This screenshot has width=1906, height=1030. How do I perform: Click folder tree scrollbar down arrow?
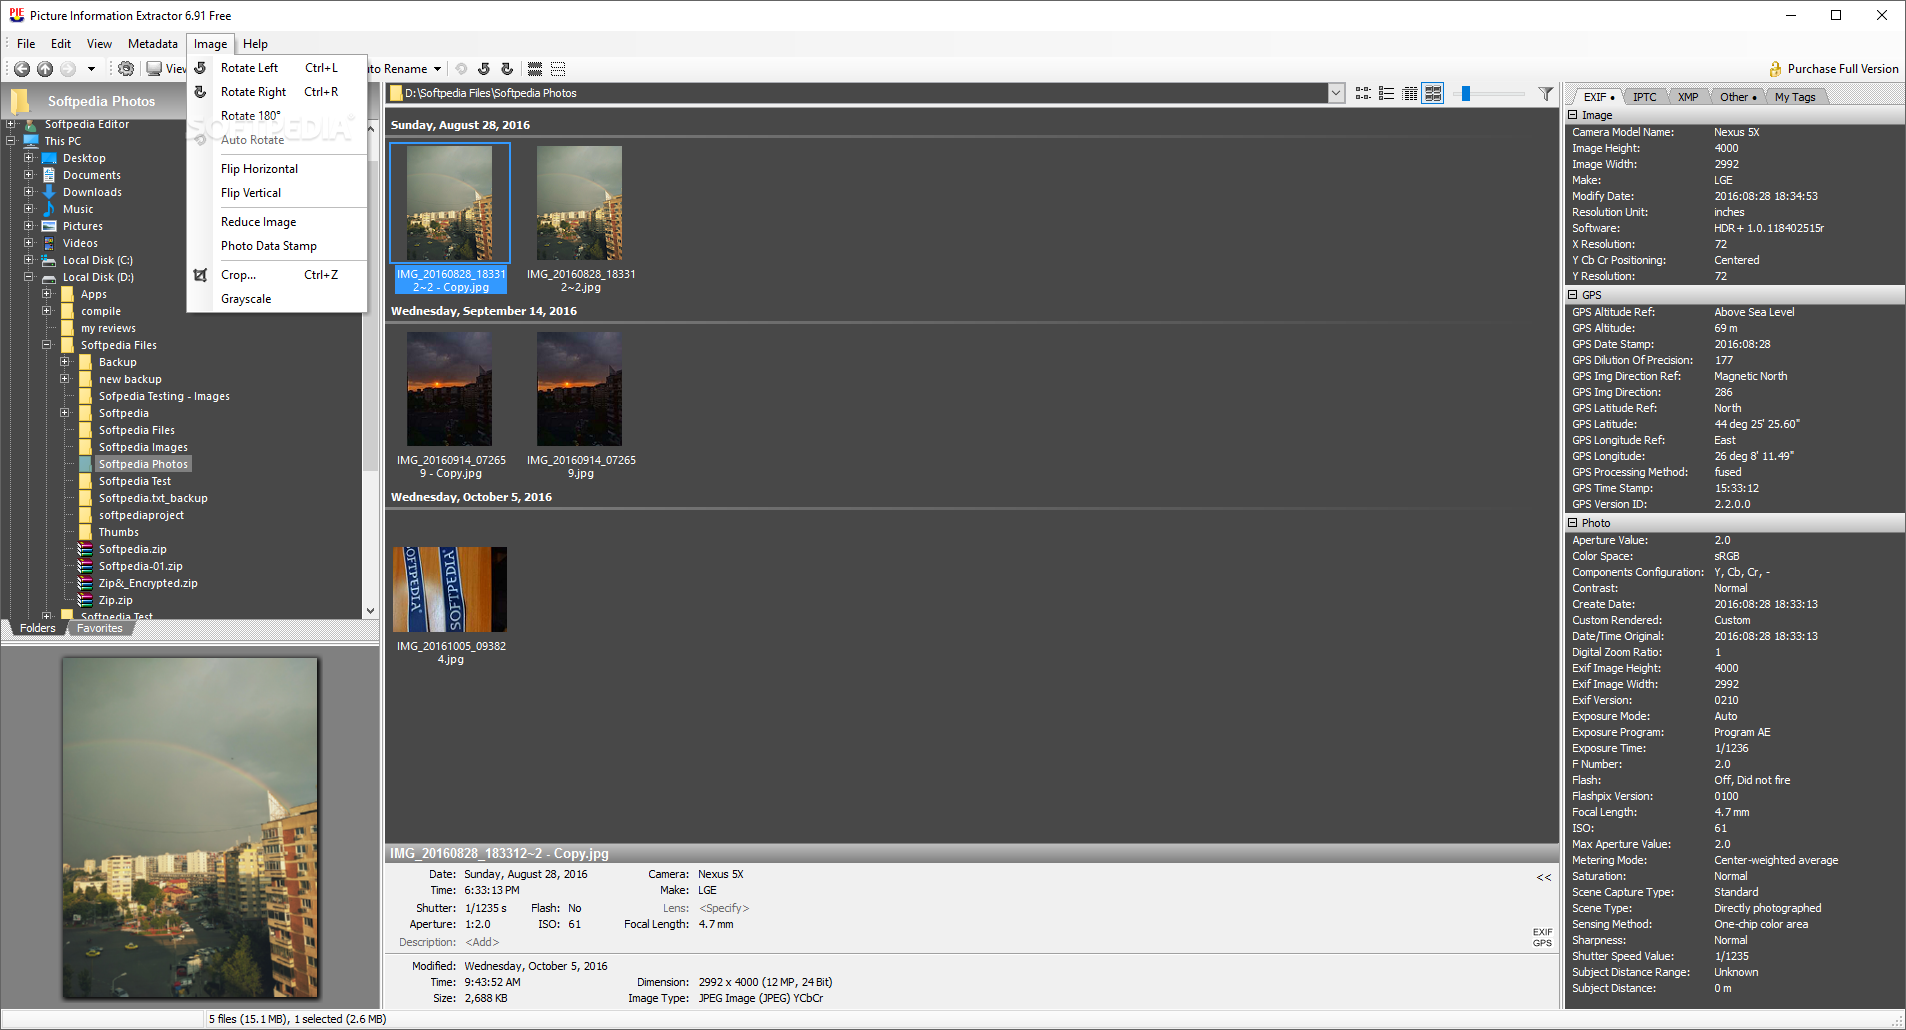371,610
